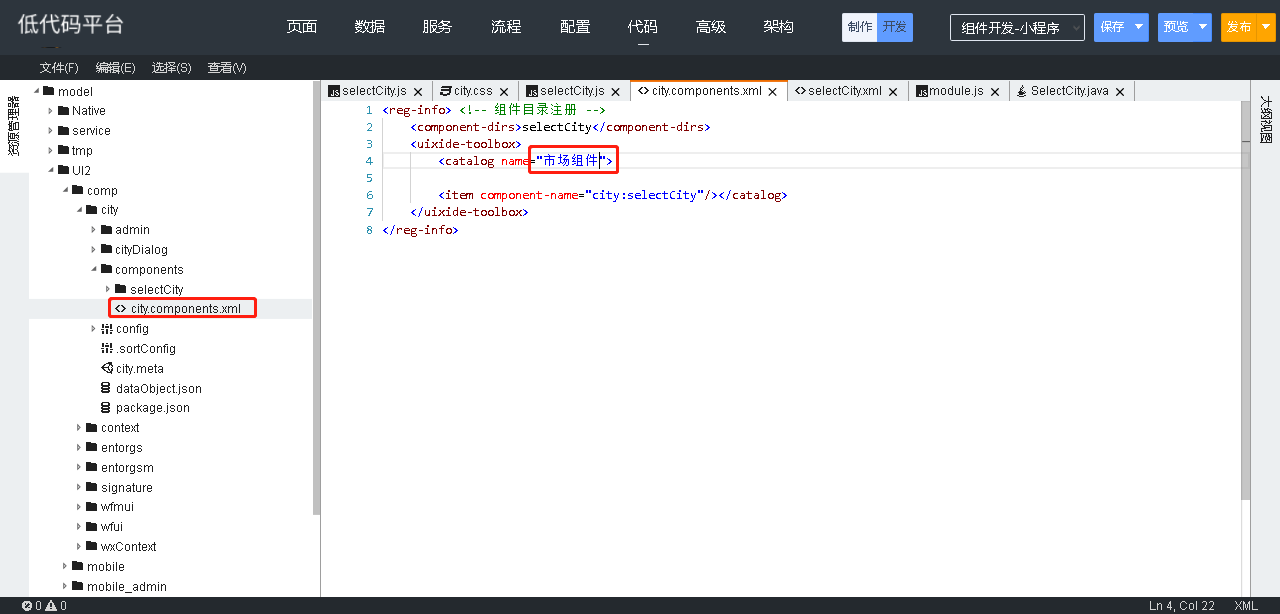Click the .sortConfig file icon
The height and width of the screenshot is (614, 1280).
click(x=107, y=348)
